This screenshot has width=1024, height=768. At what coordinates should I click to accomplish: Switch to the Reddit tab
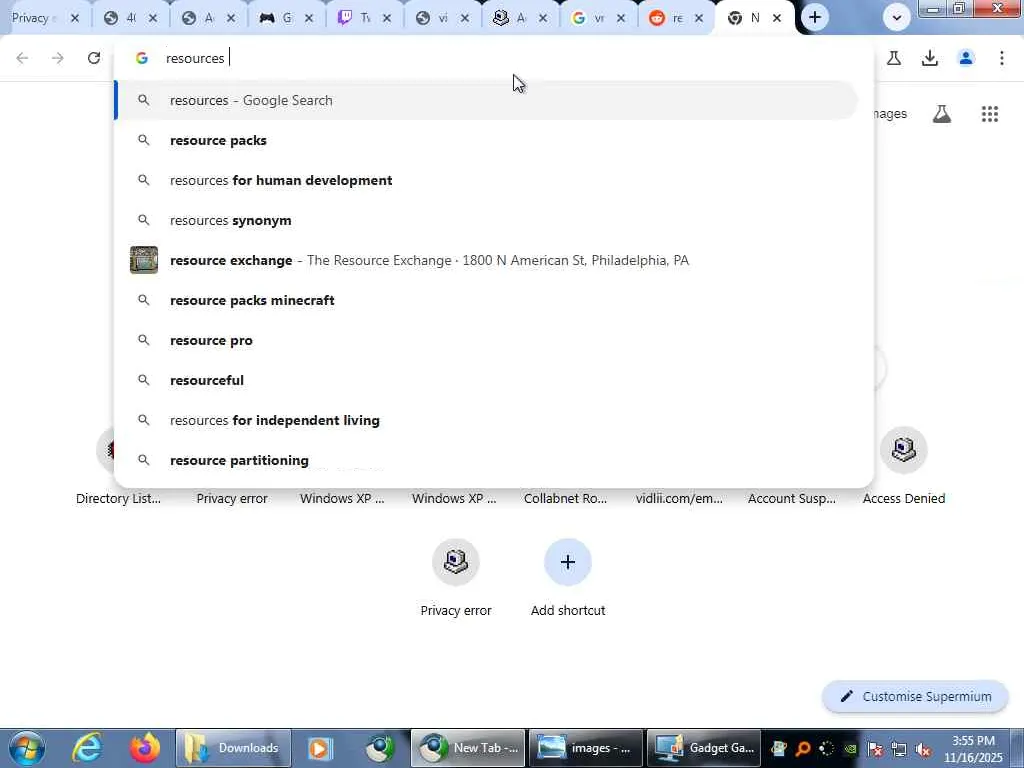(669, 18)
